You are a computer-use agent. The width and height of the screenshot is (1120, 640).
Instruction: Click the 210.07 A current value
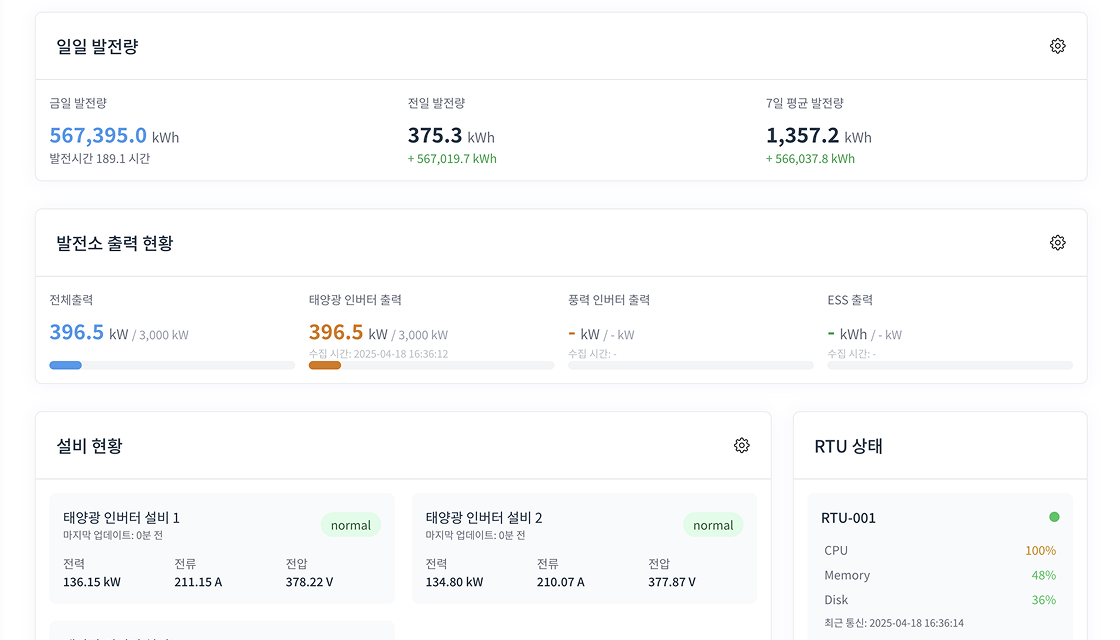[x=561, y=582]
